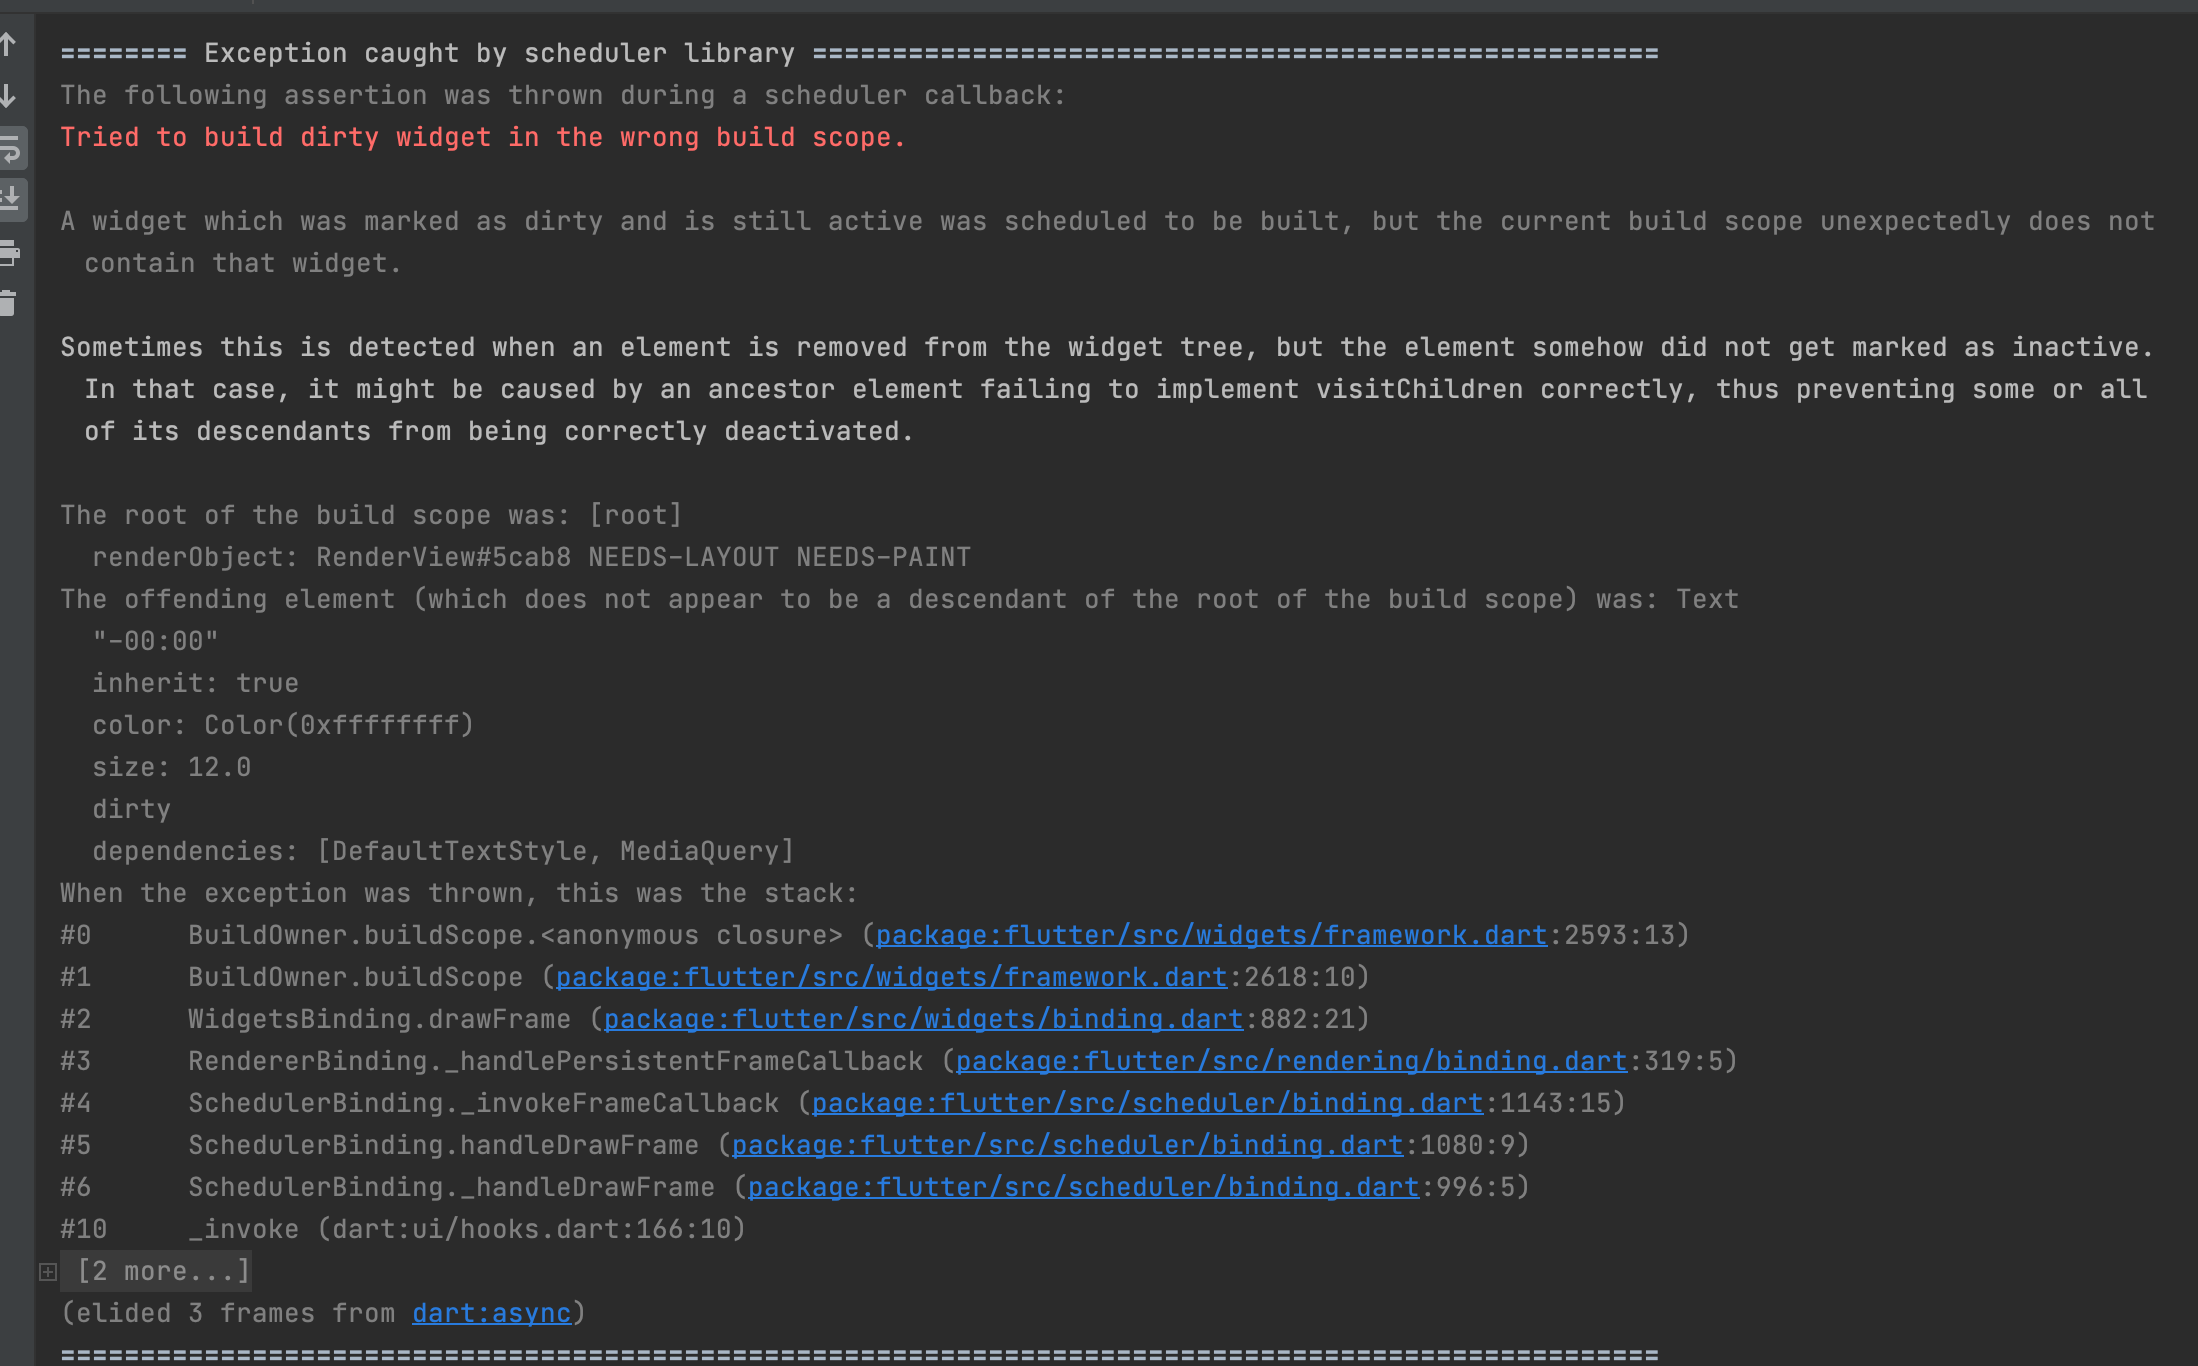Expand the [2 more...] hidden frames
Image resolution: width=2198 pixels, height=1366 pixels.
click(x=163, y=1270)
